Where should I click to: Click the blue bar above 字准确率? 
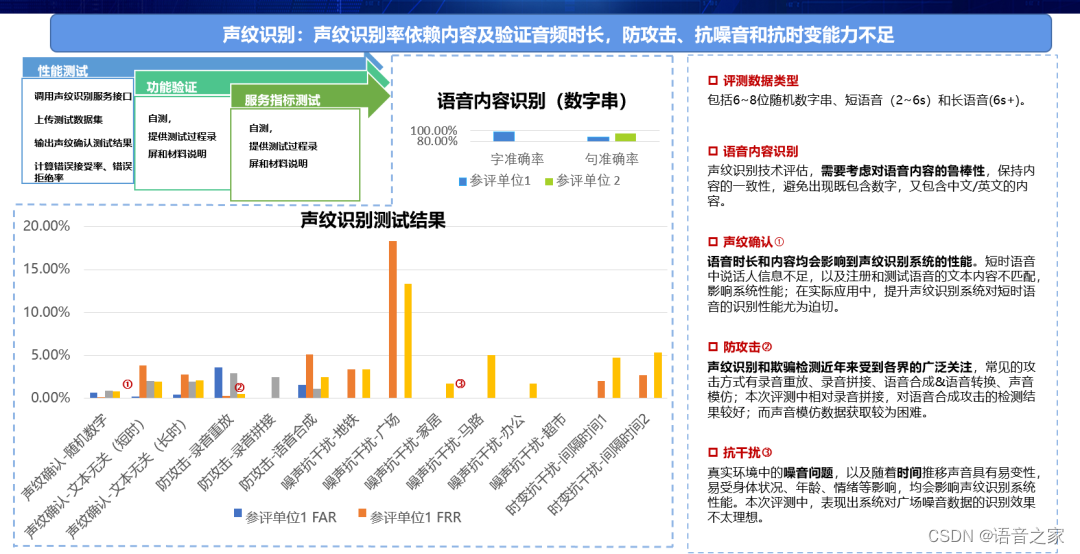(504, 136)
